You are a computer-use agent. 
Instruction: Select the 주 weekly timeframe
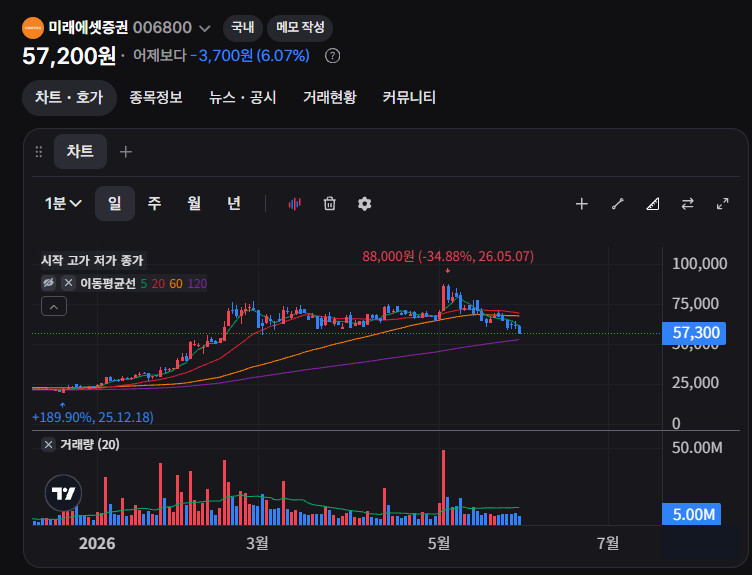[154, 203]
